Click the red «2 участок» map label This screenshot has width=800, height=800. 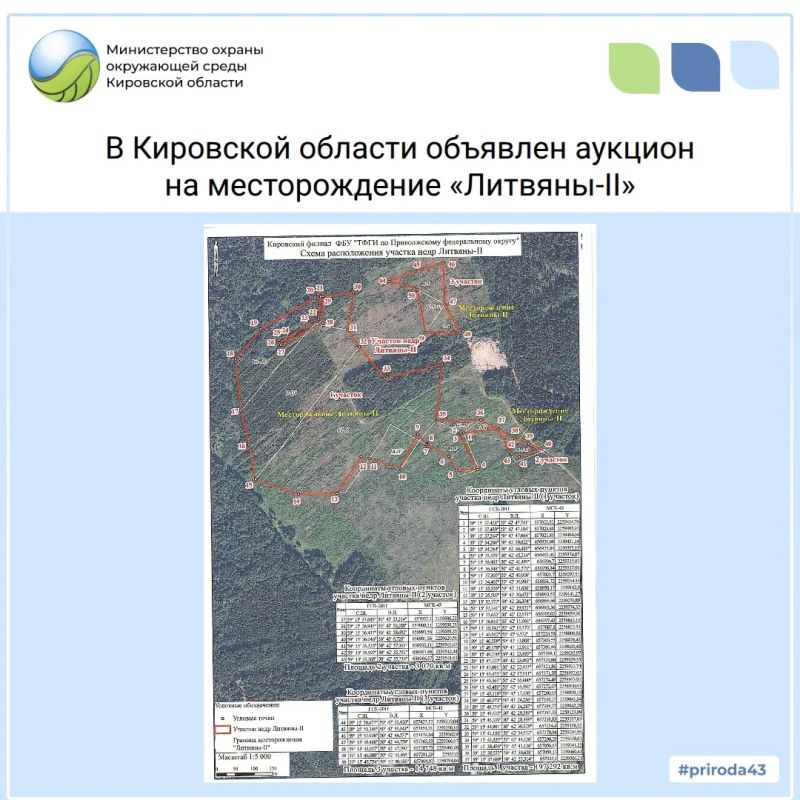click(551, 460)
